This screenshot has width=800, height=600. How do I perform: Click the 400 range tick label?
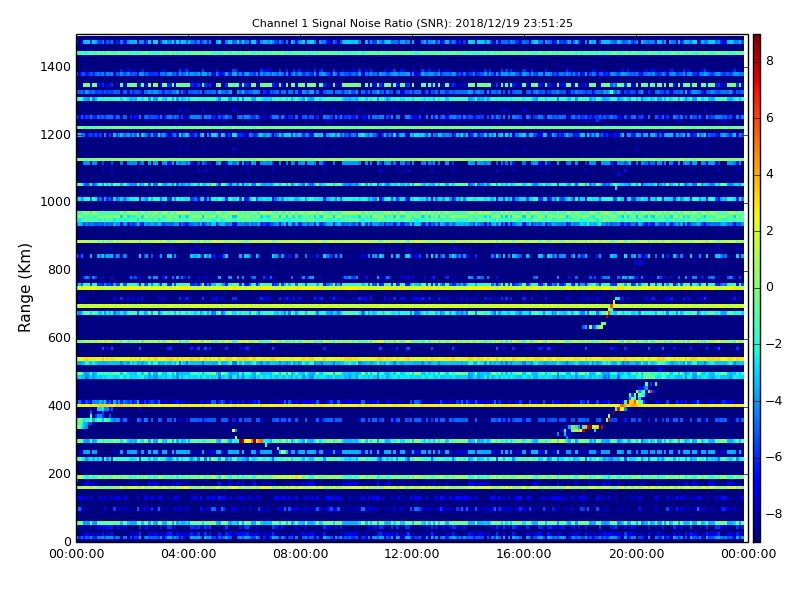pos(59,406)
